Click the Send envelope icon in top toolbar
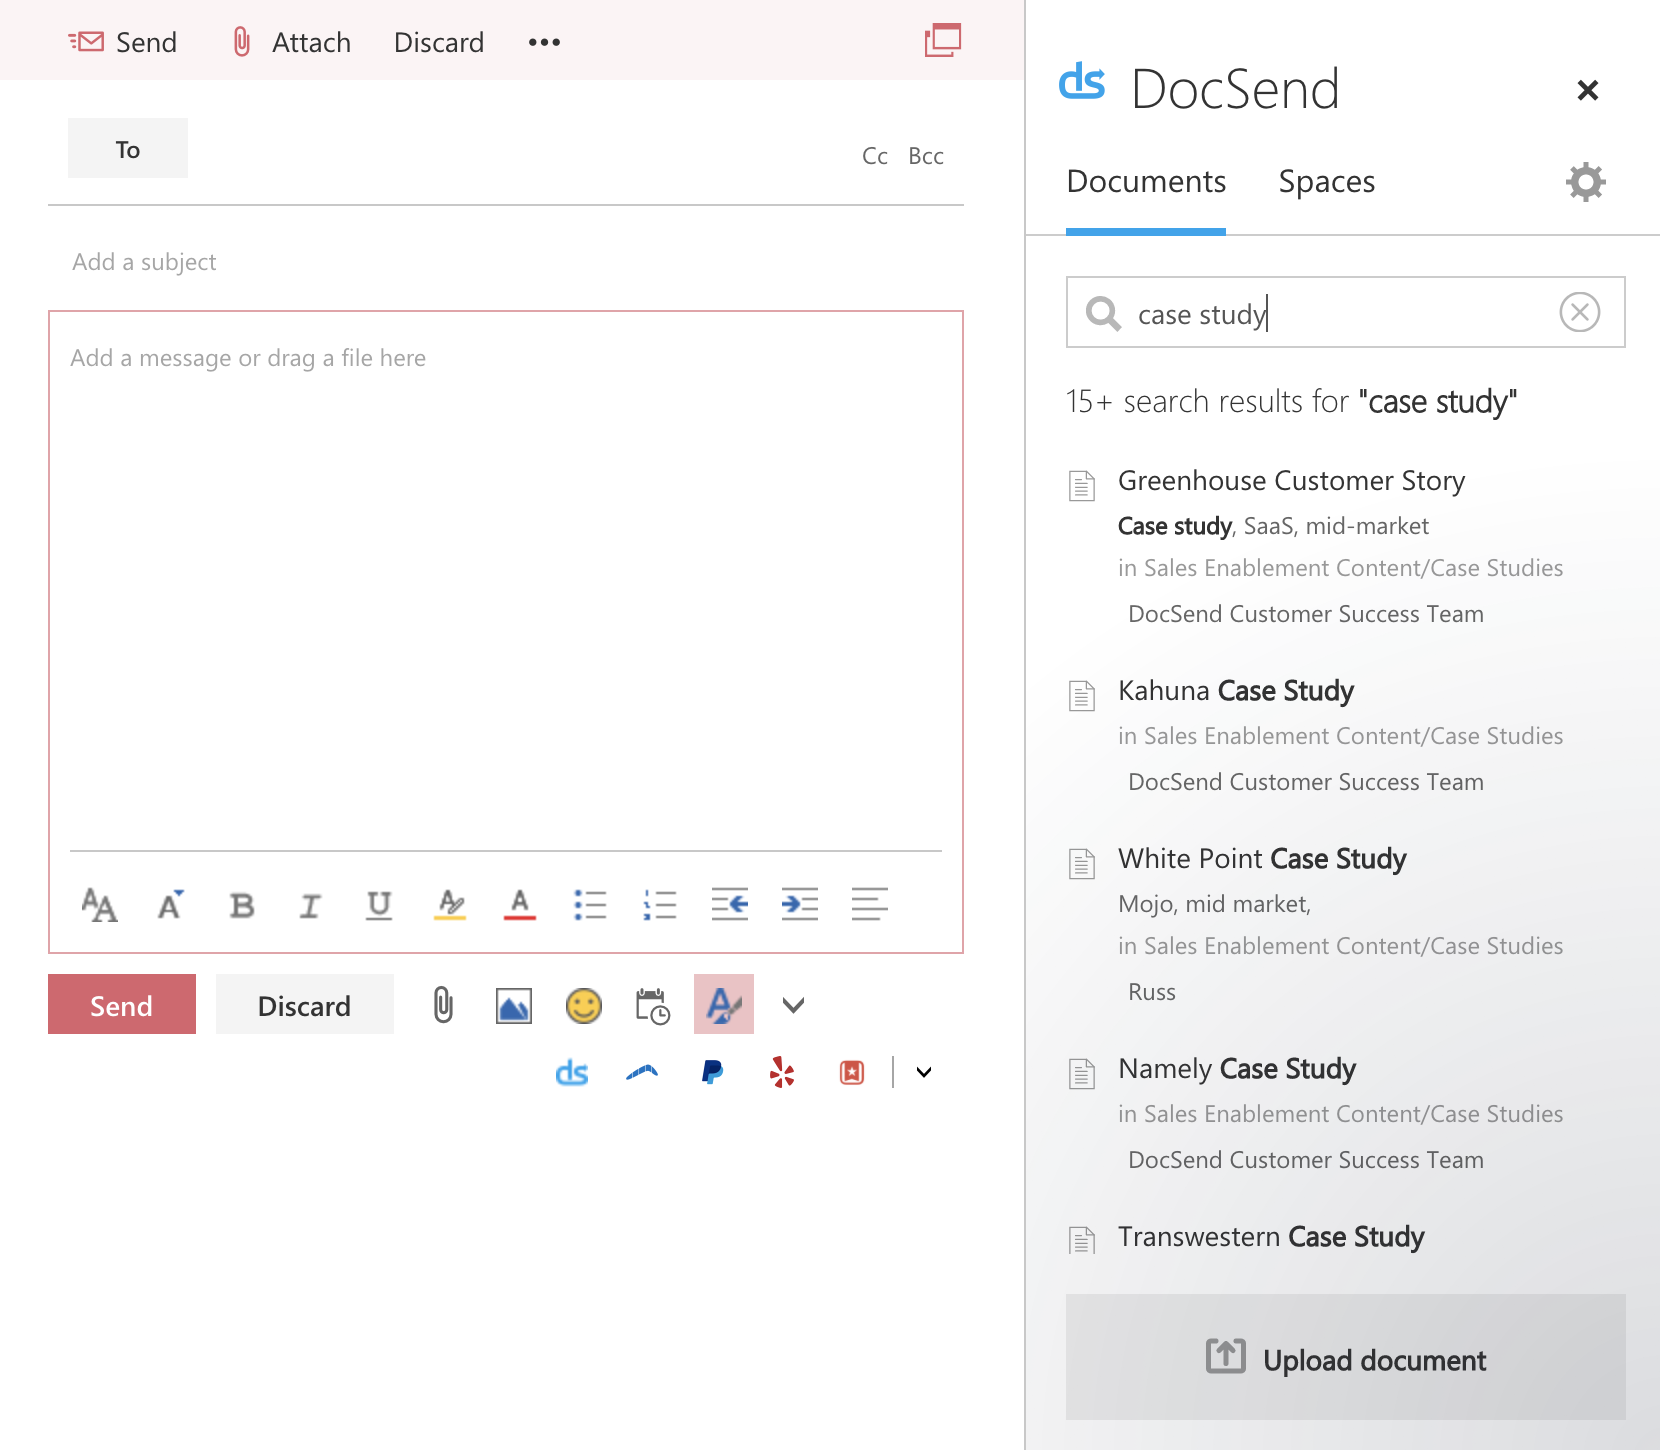This screenshot has height=1450, width=1660. pos(86,42)
